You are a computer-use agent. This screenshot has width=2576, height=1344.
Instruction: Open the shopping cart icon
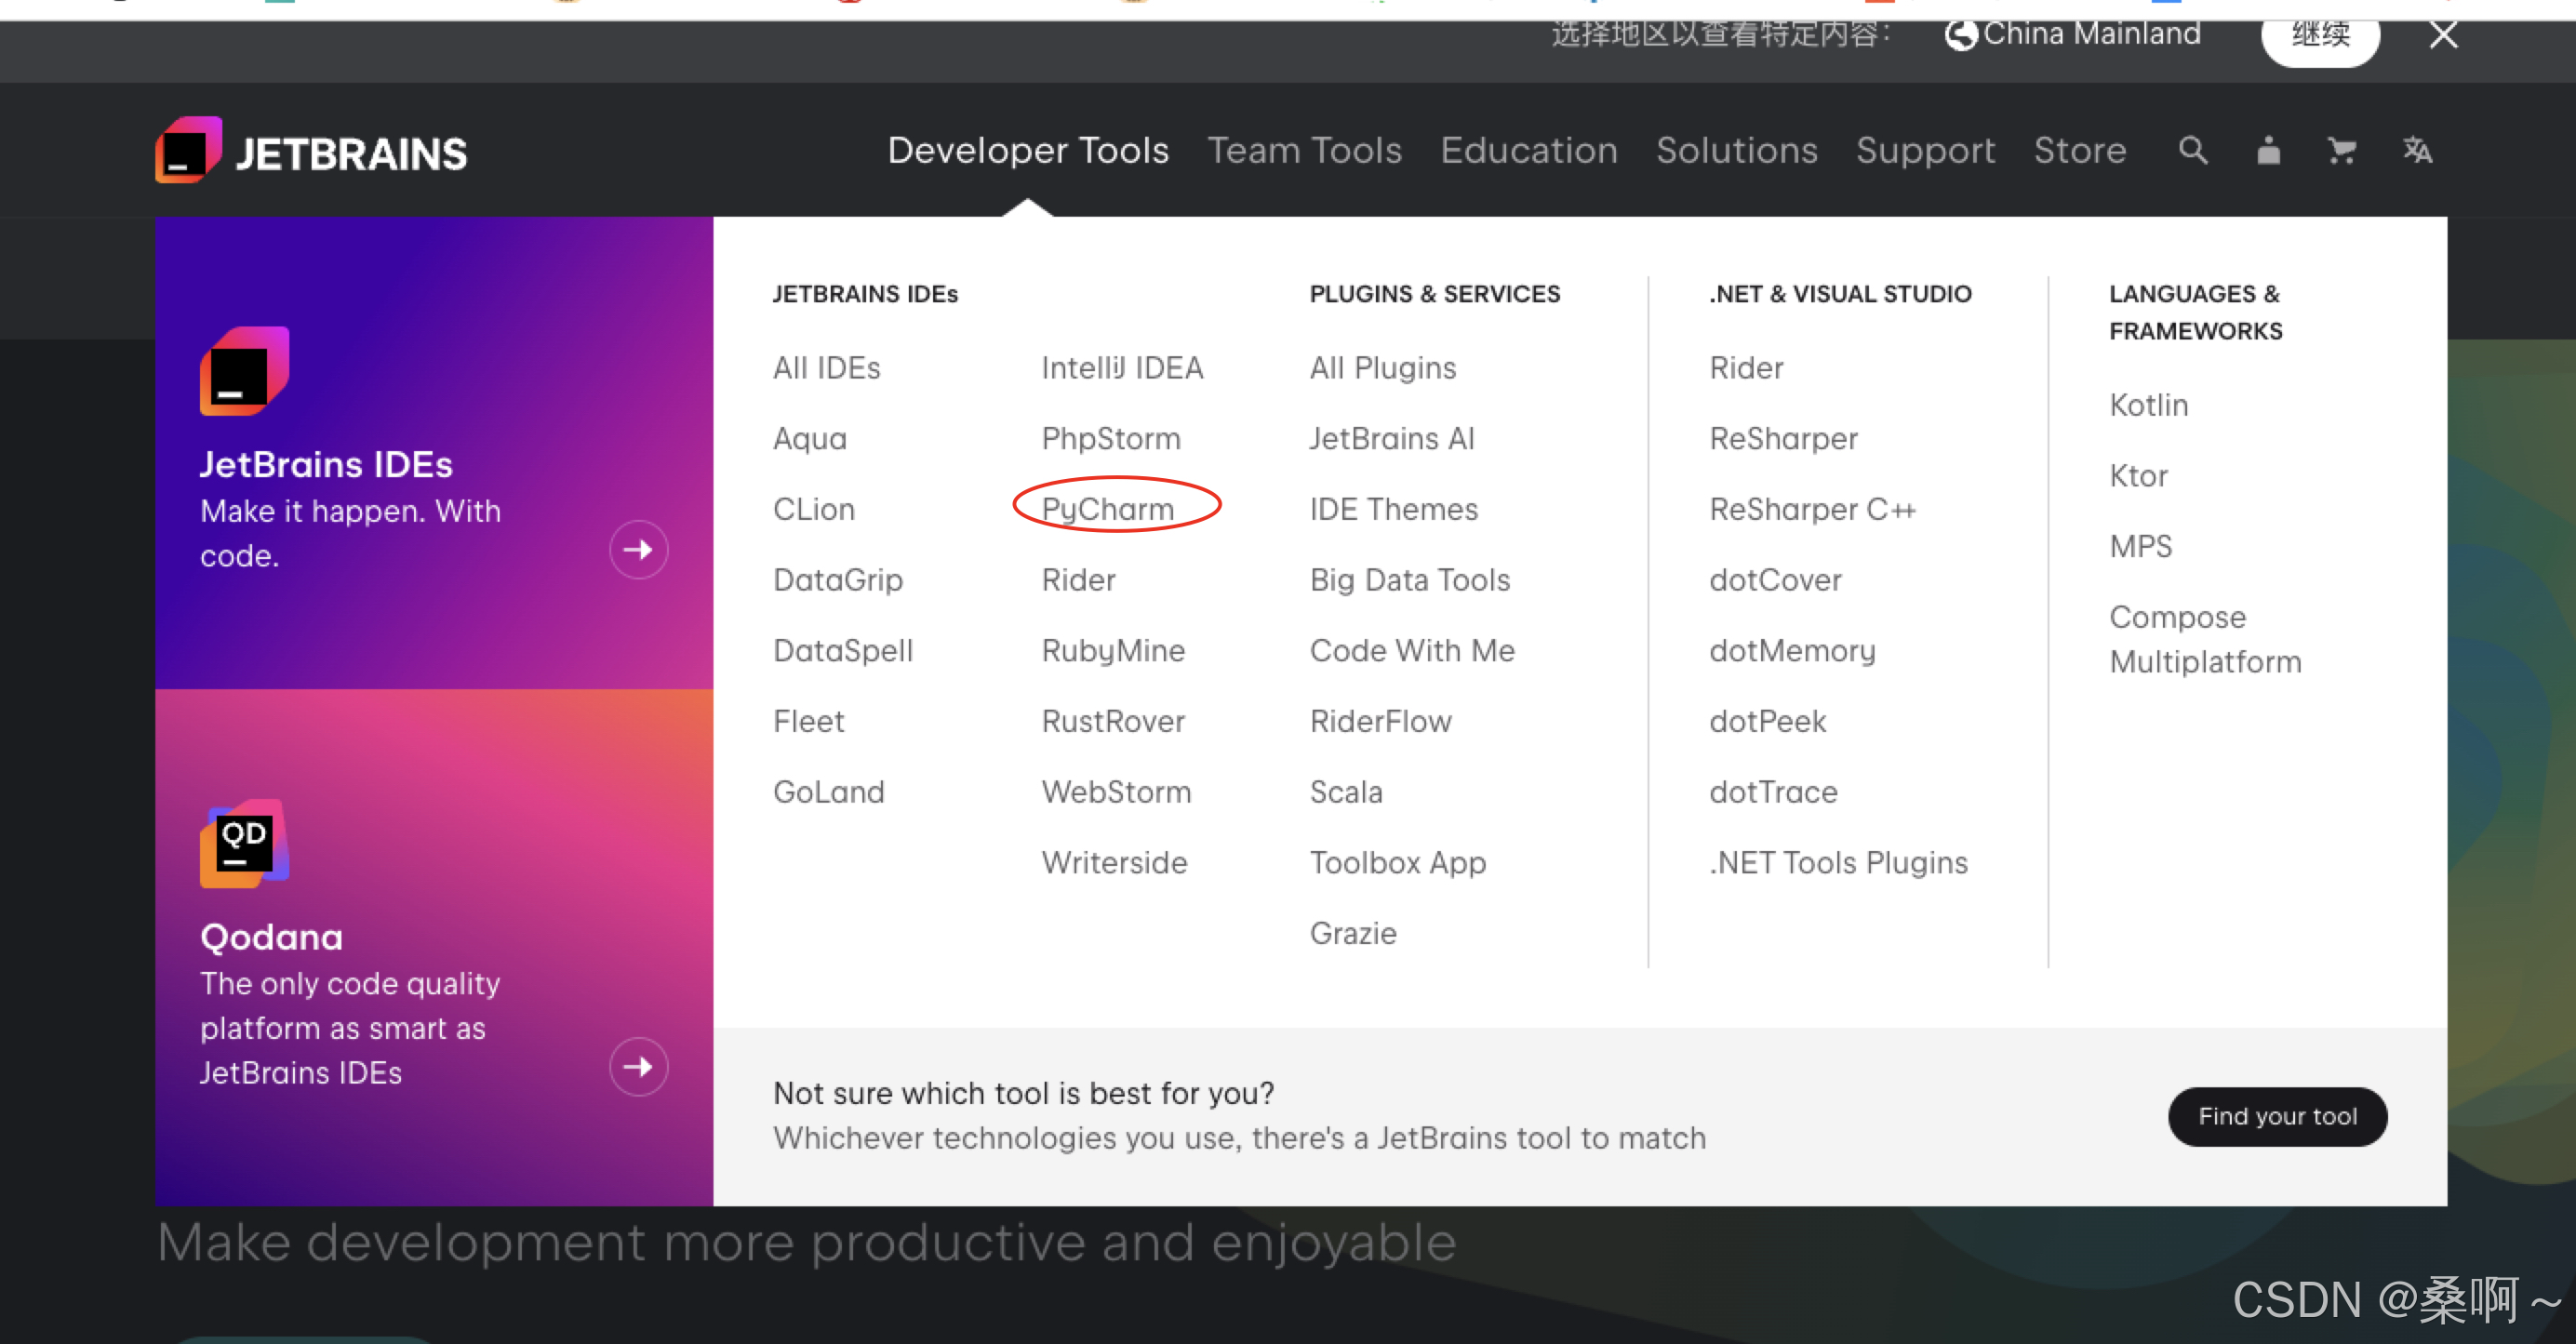(x=2342, y=151)
